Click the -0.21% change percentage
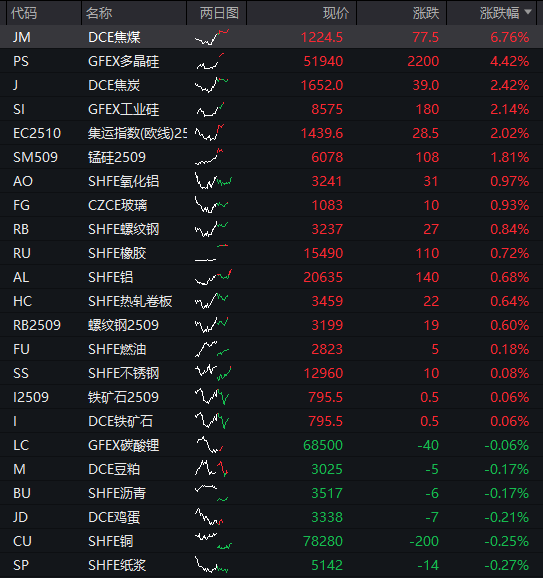Screen dimensions: 543x578 point(507,517)
